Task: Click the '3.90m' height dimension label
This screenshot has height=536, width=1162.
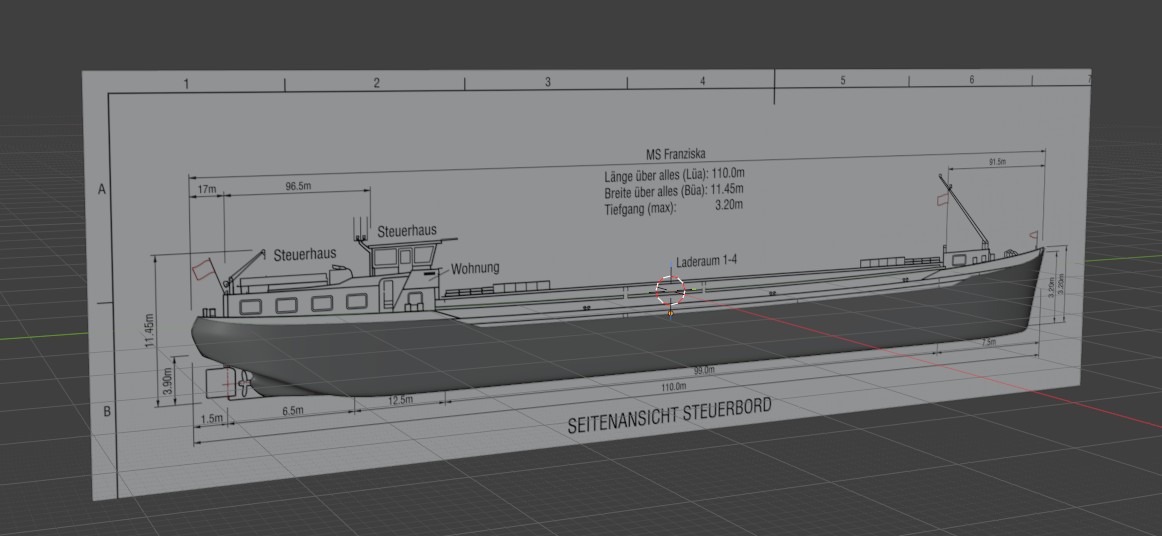Action: [x=167, y=380]
